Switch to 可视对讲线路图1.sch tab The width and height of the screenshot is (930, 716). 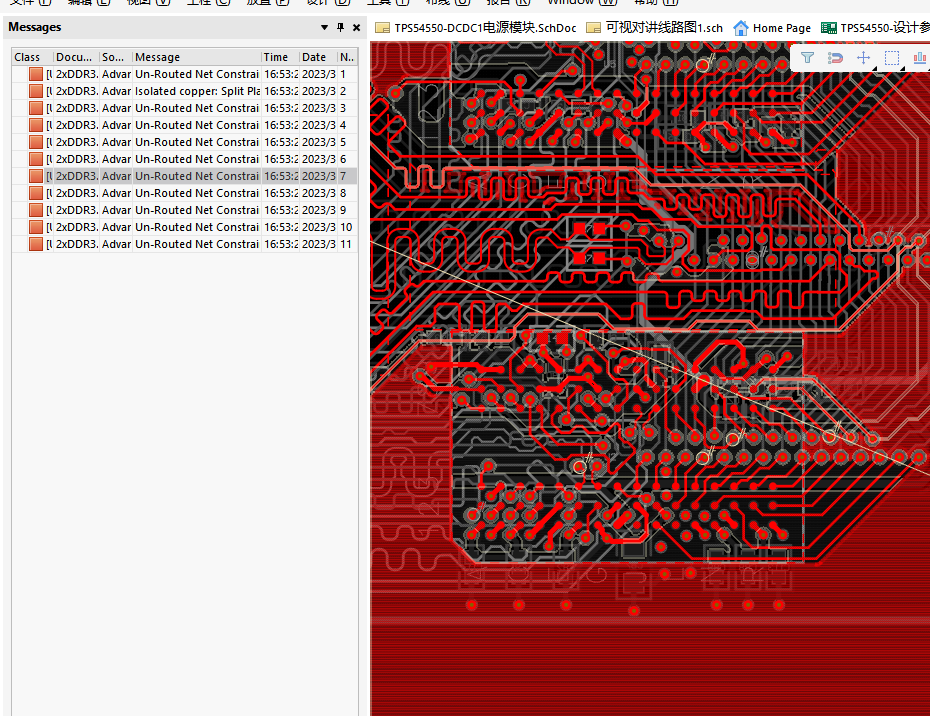[655, 28]
